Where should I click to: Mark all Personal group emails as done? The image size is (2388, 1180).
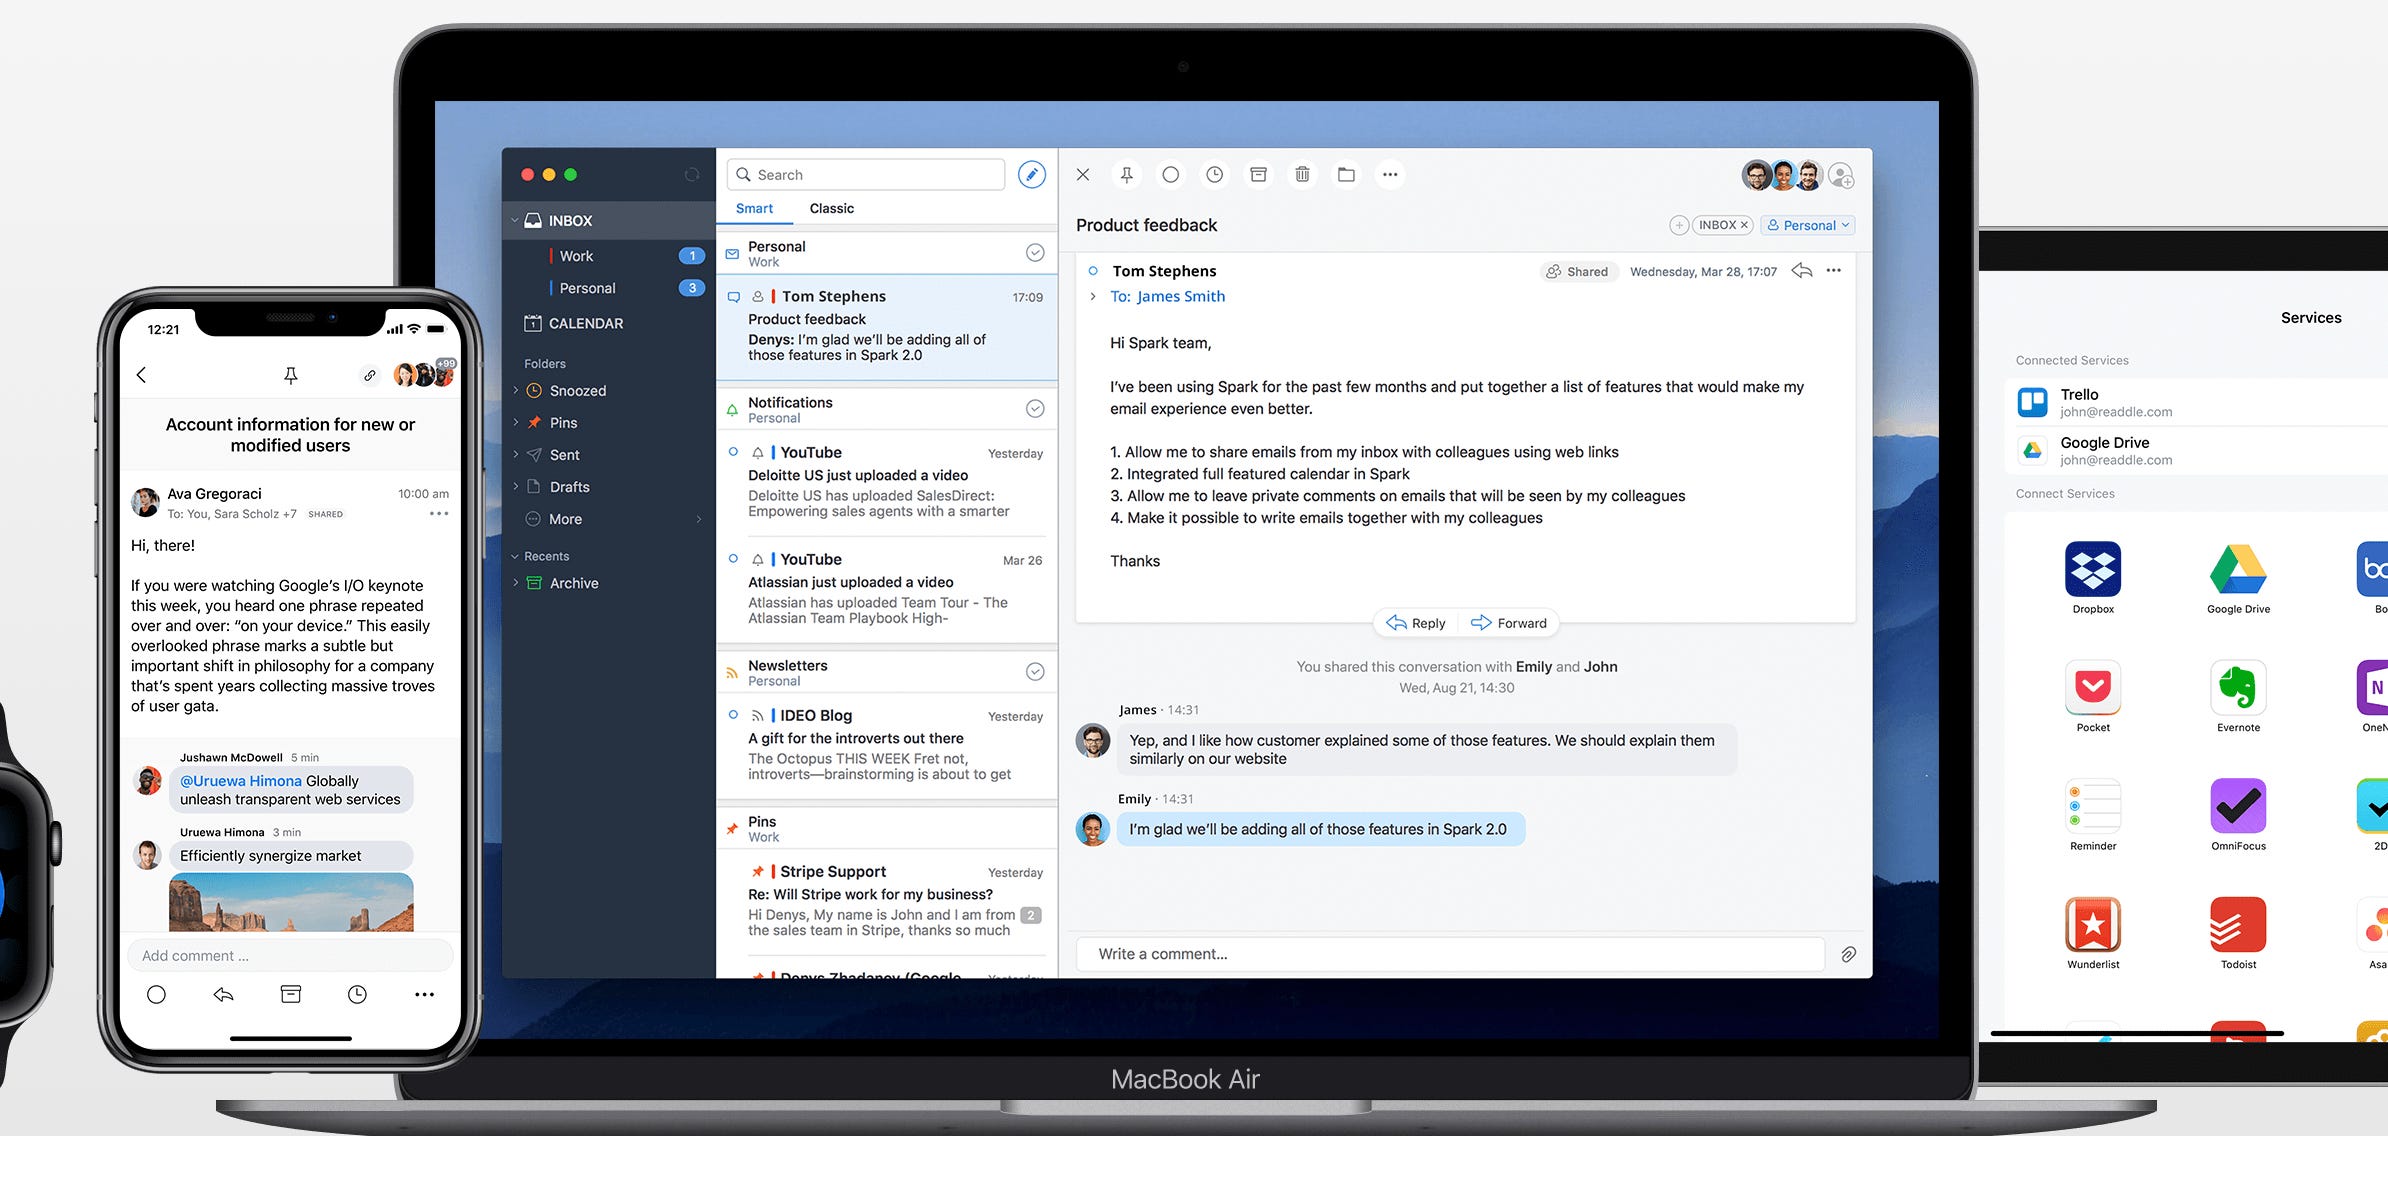(x=1035, y=253)
